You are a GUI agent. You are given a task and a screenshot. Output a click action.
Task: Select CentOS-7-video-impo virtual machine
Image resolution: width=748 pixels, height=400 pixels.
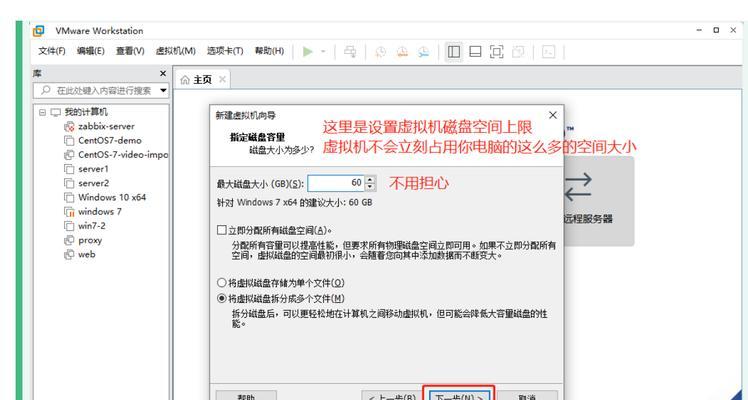(x=123, y=155)
